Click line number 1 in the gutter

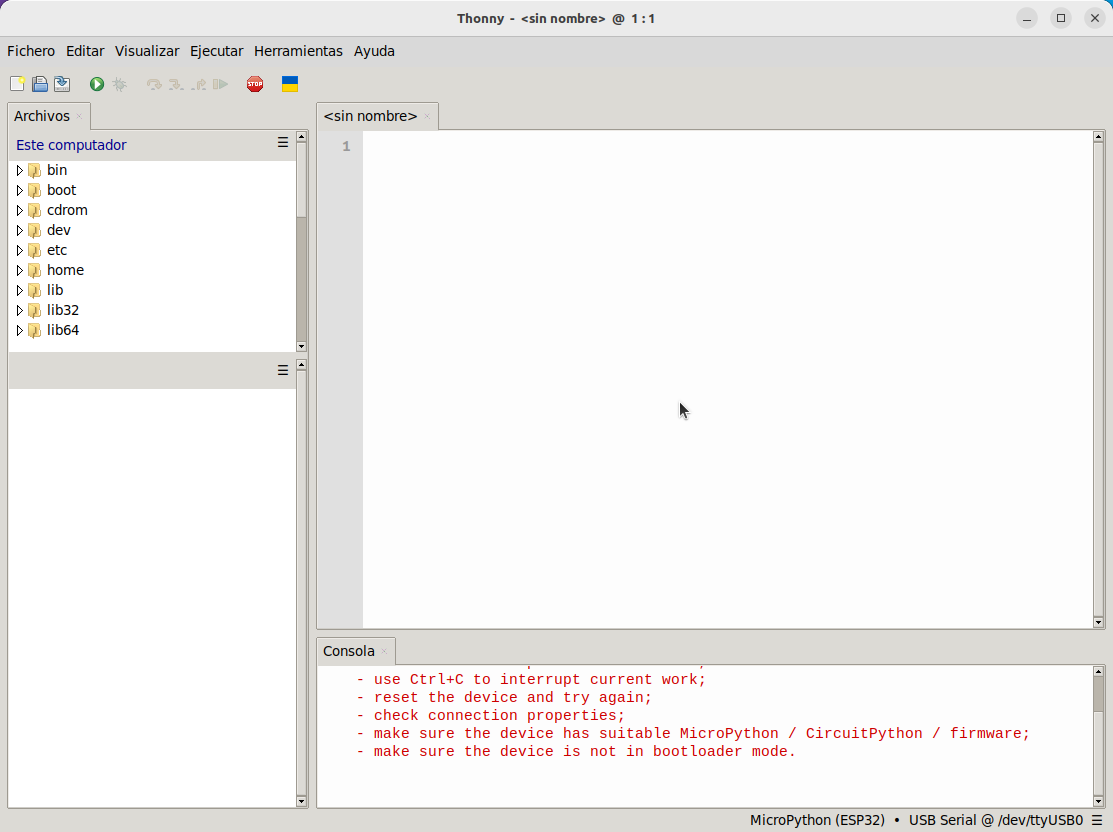pos(346,146)
